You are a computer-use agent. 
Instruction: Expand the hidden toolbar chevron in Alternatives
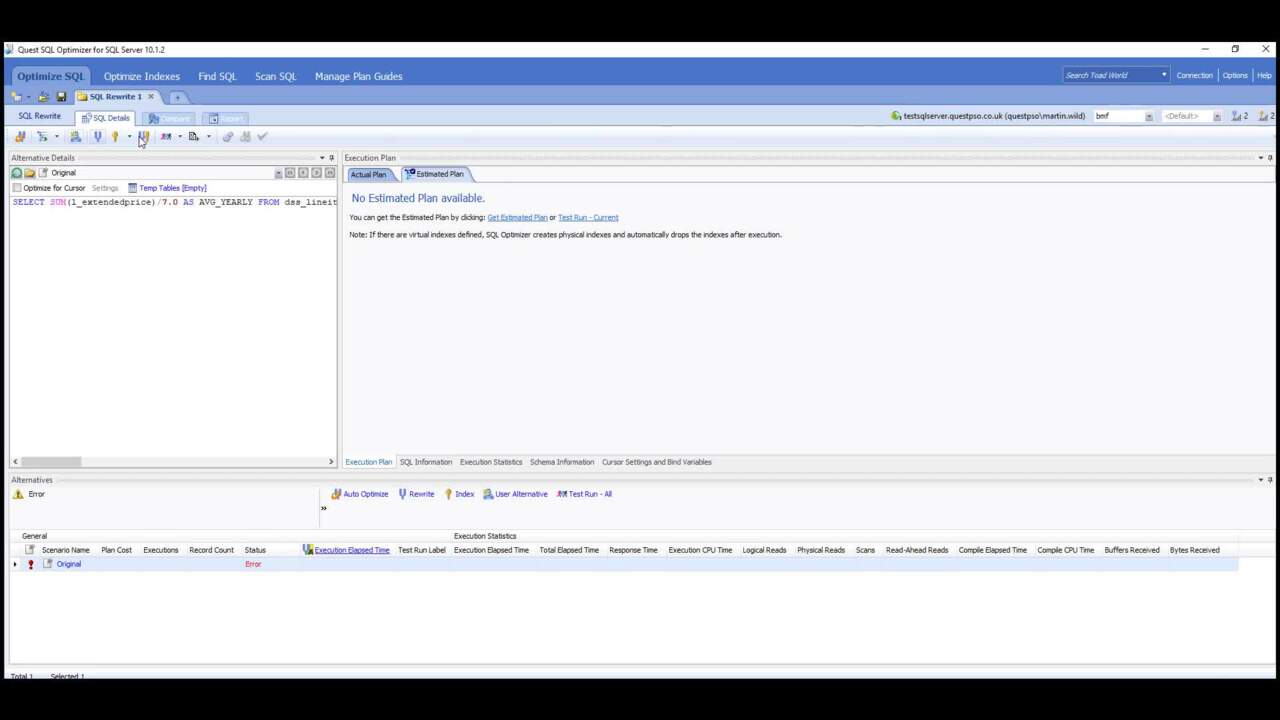(x=323, y=509)
